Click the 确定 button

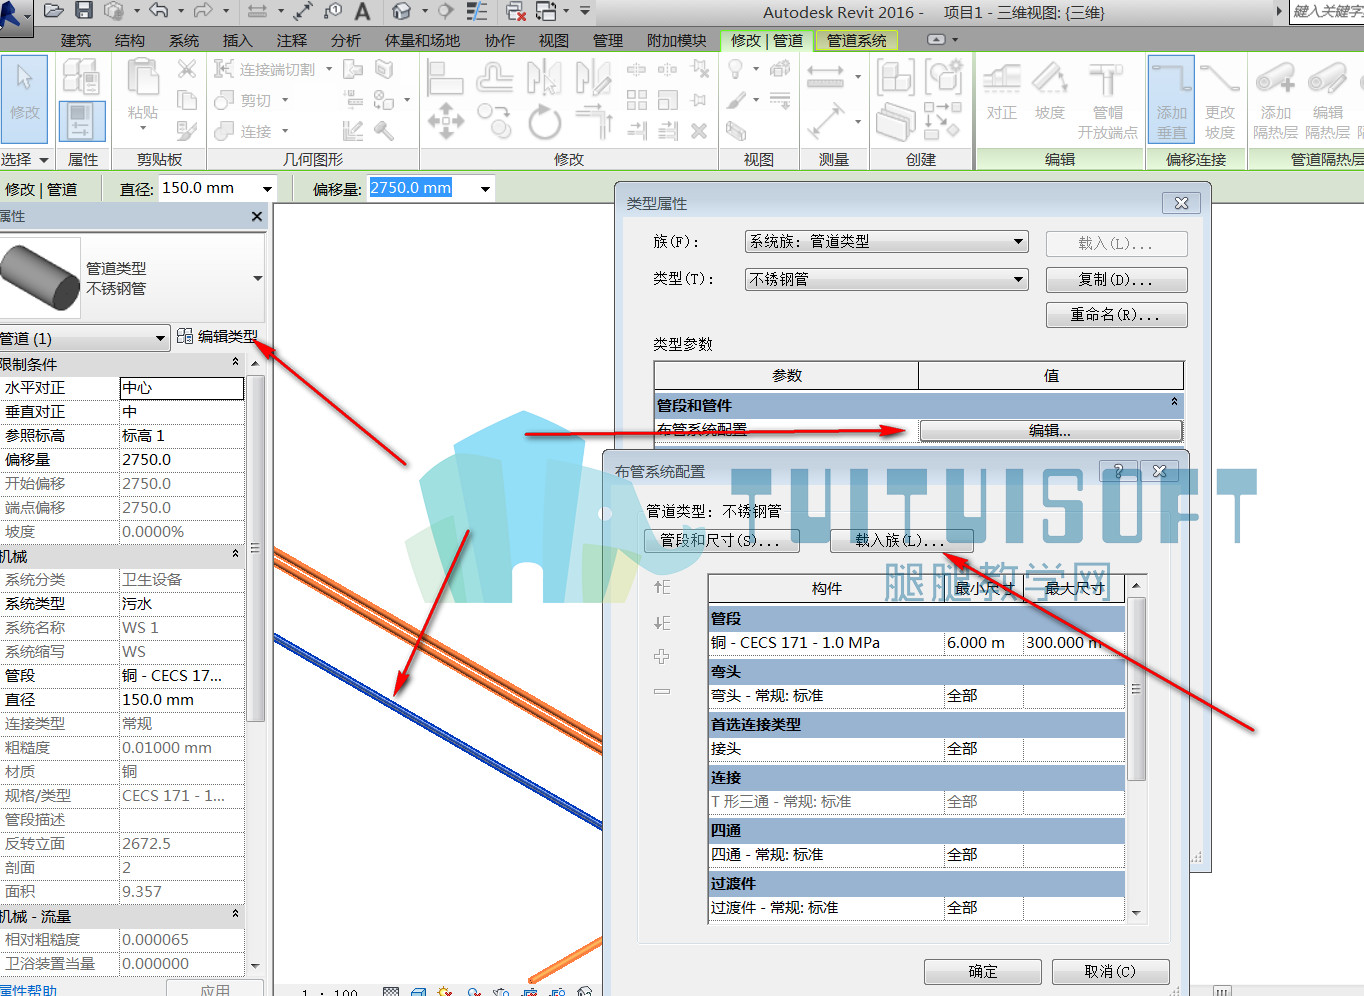tap(983, 971)
